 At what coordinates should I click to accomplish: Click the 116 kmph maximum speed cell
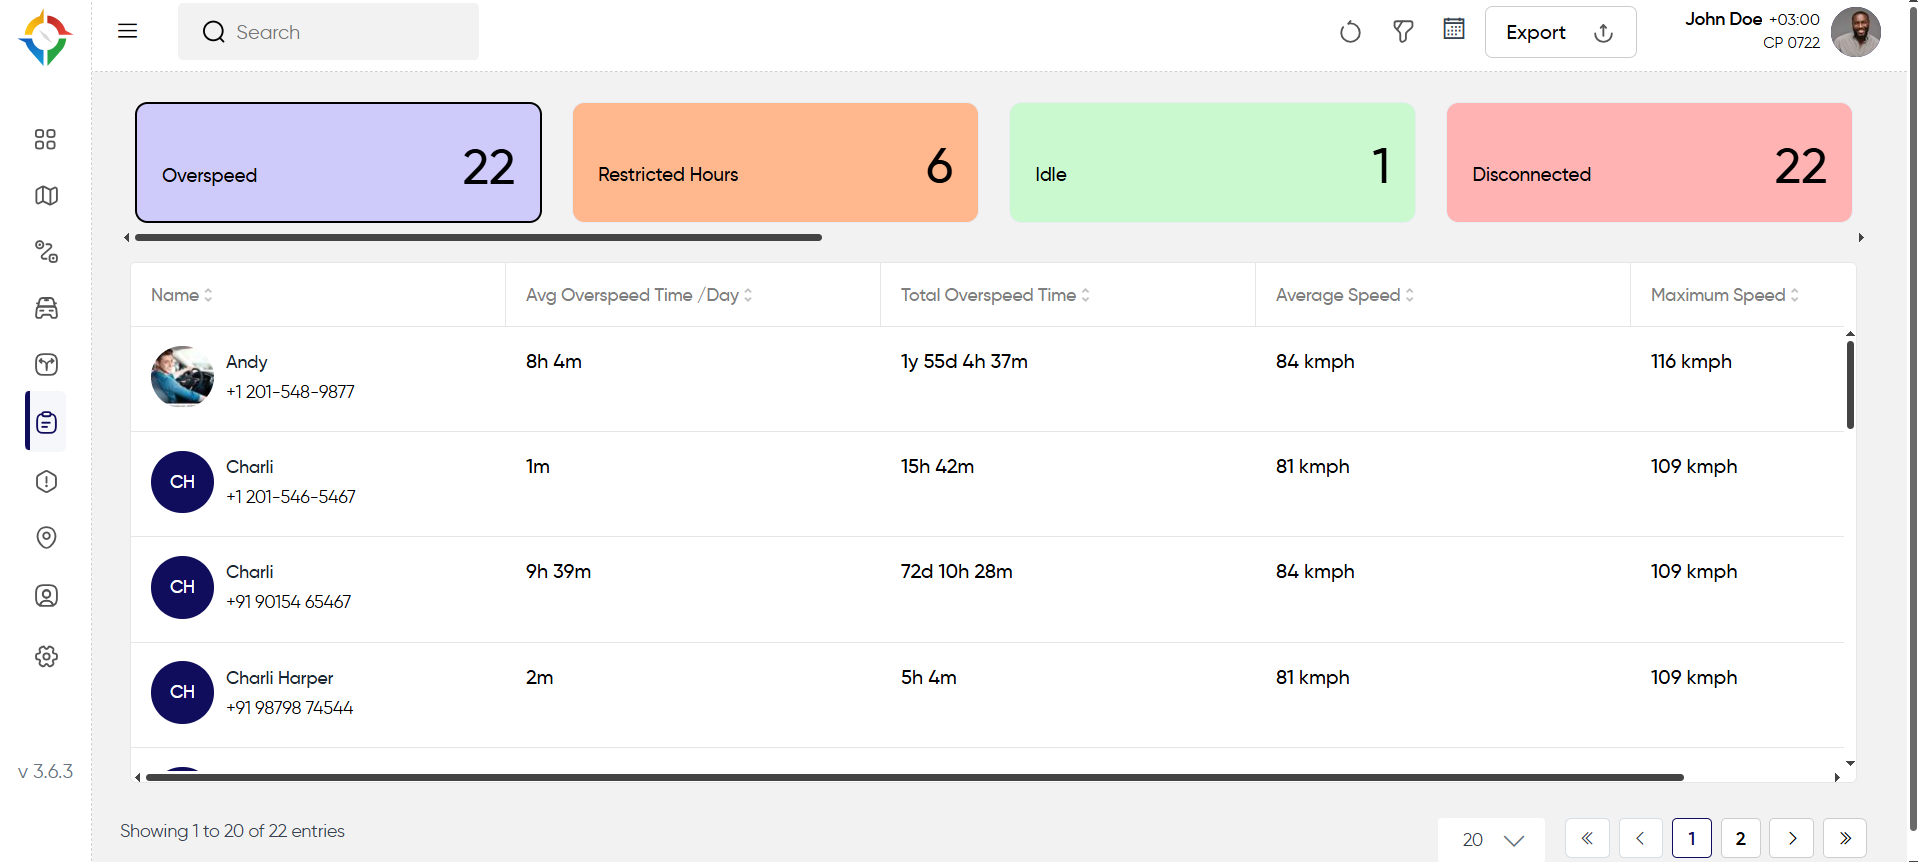[1691, 361]
